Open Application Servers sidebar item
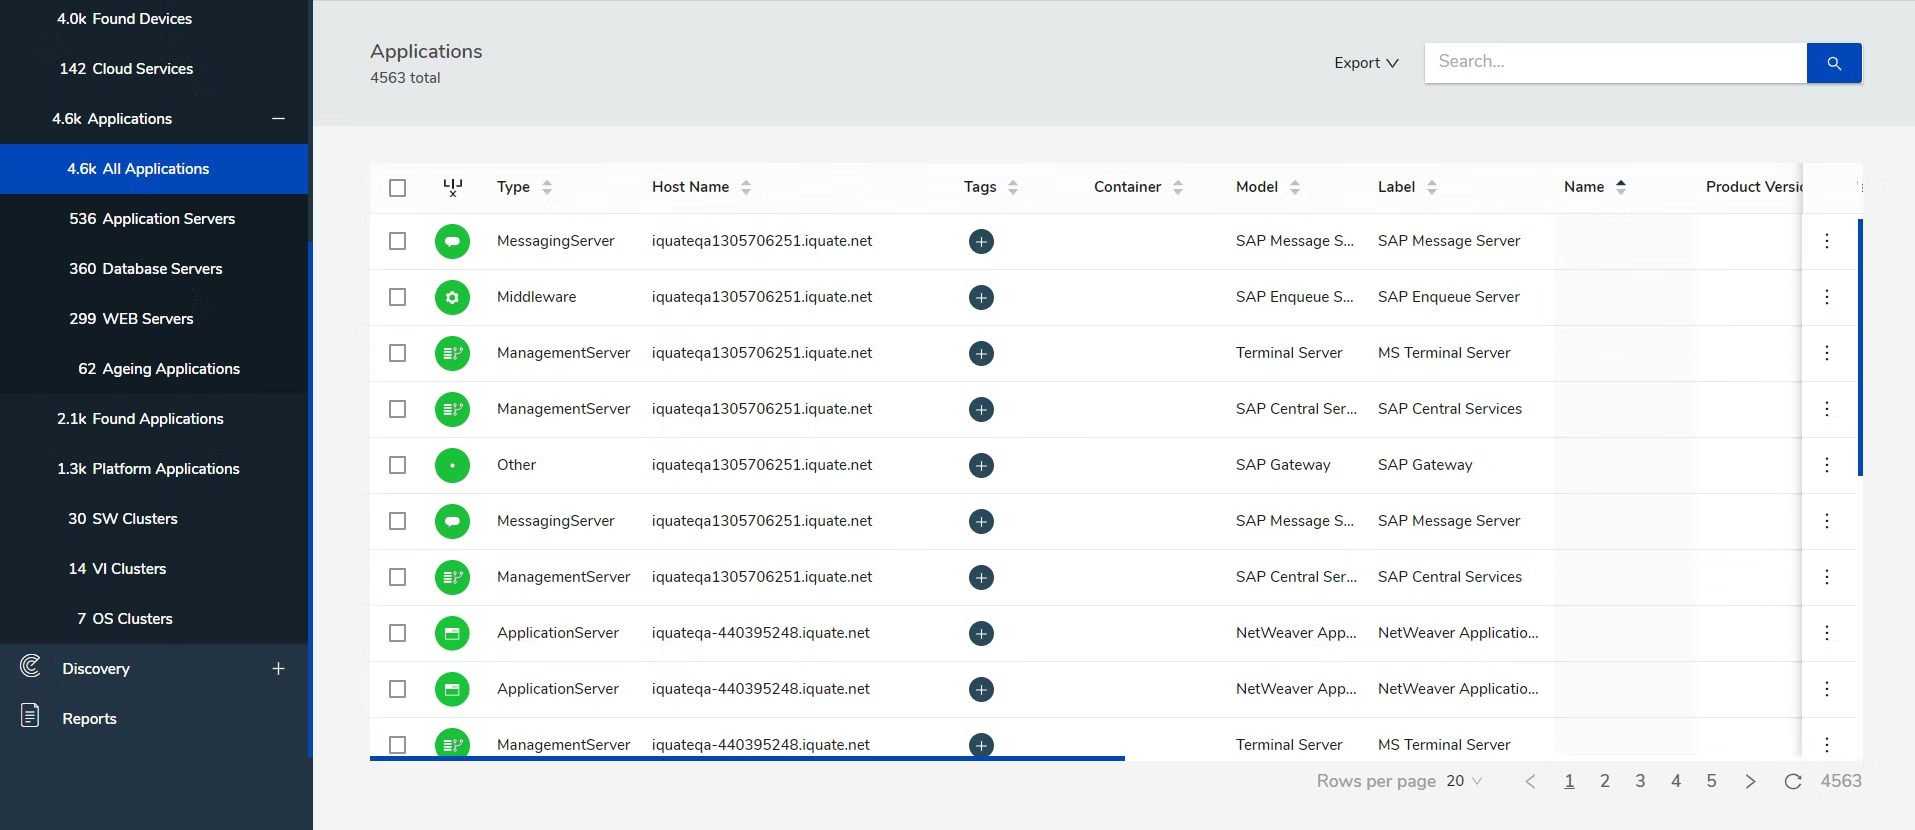Image resolution: width=1915 pixels, height=830 pixels. pyautogui.click(x=154, y=219)
